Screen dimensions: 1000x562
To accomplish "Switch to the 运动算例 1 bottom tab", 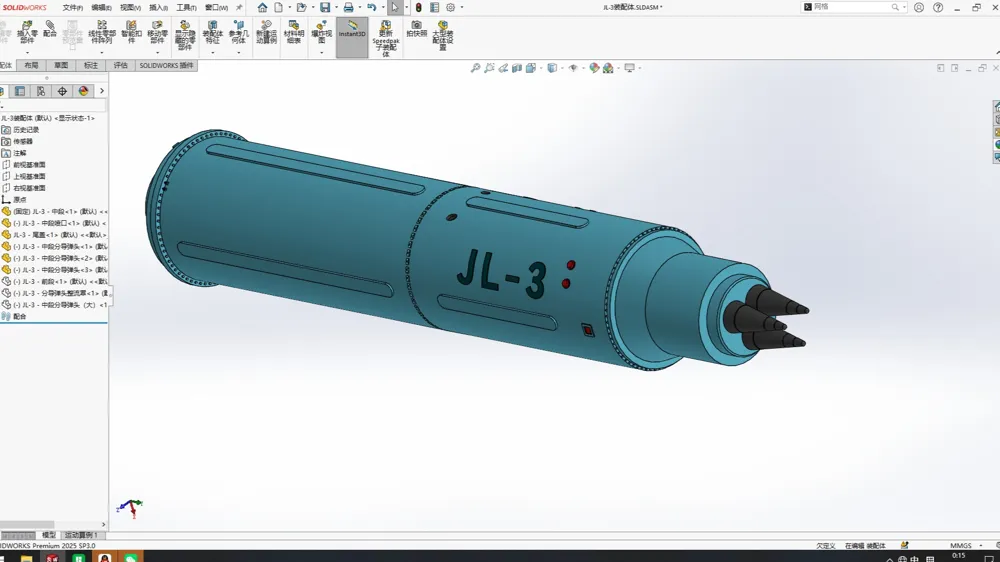I will [81, 535].
